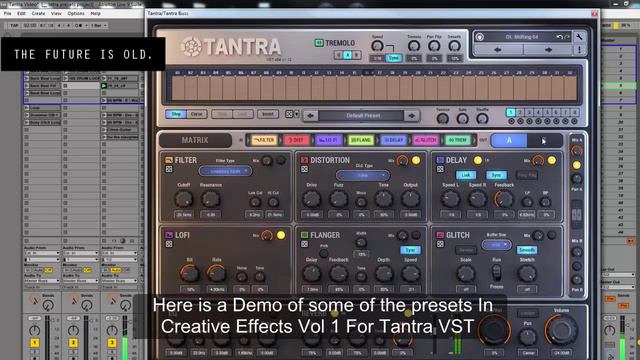
Task: Click step 01 in the sequencer grid
Action: click(x=178, y=88)
